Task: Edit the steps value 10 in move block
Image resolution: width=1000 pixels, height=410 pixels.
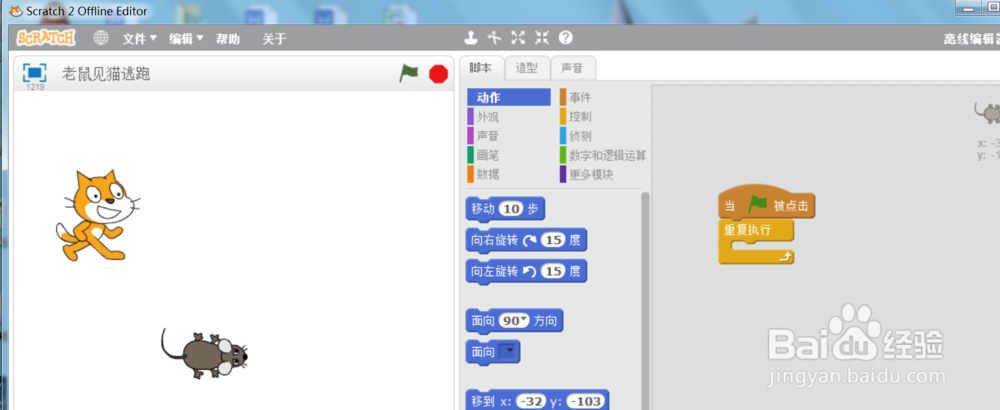Action: [511, 209]
